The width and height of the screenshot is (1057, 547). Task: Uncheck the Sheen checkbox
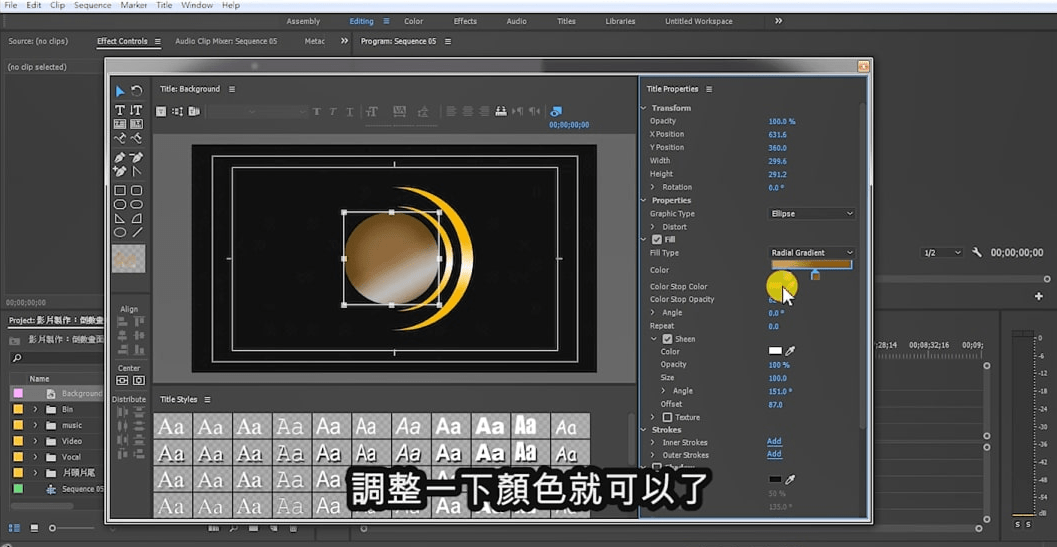(x=667, y=339)
